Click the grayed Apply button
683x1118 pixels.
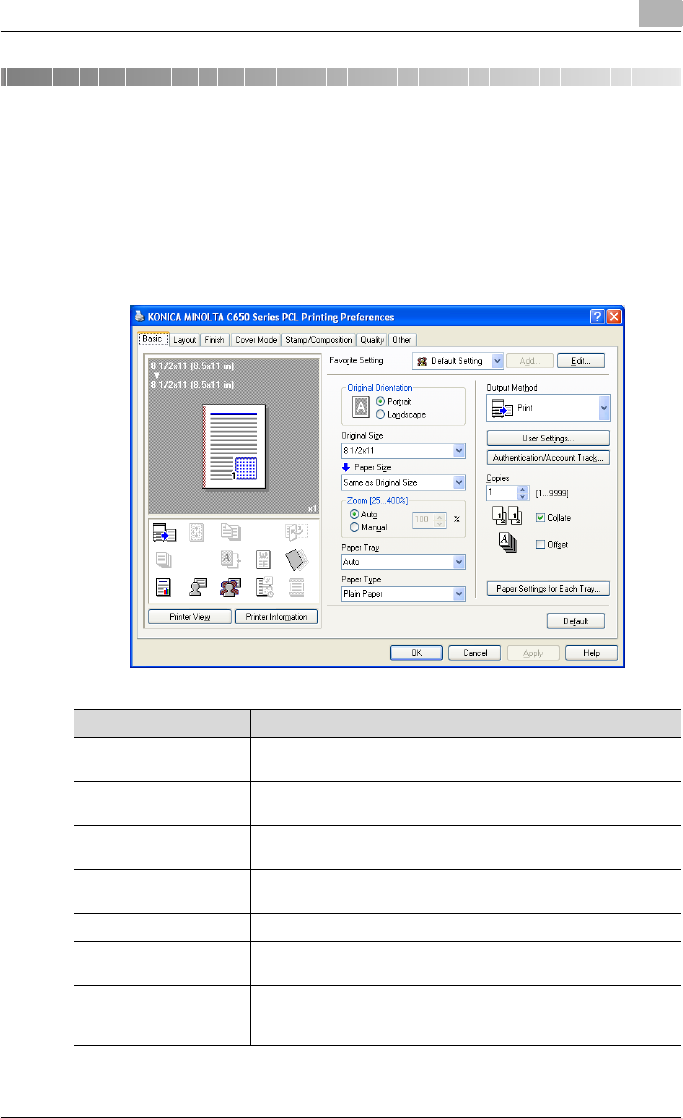[533, 652]
